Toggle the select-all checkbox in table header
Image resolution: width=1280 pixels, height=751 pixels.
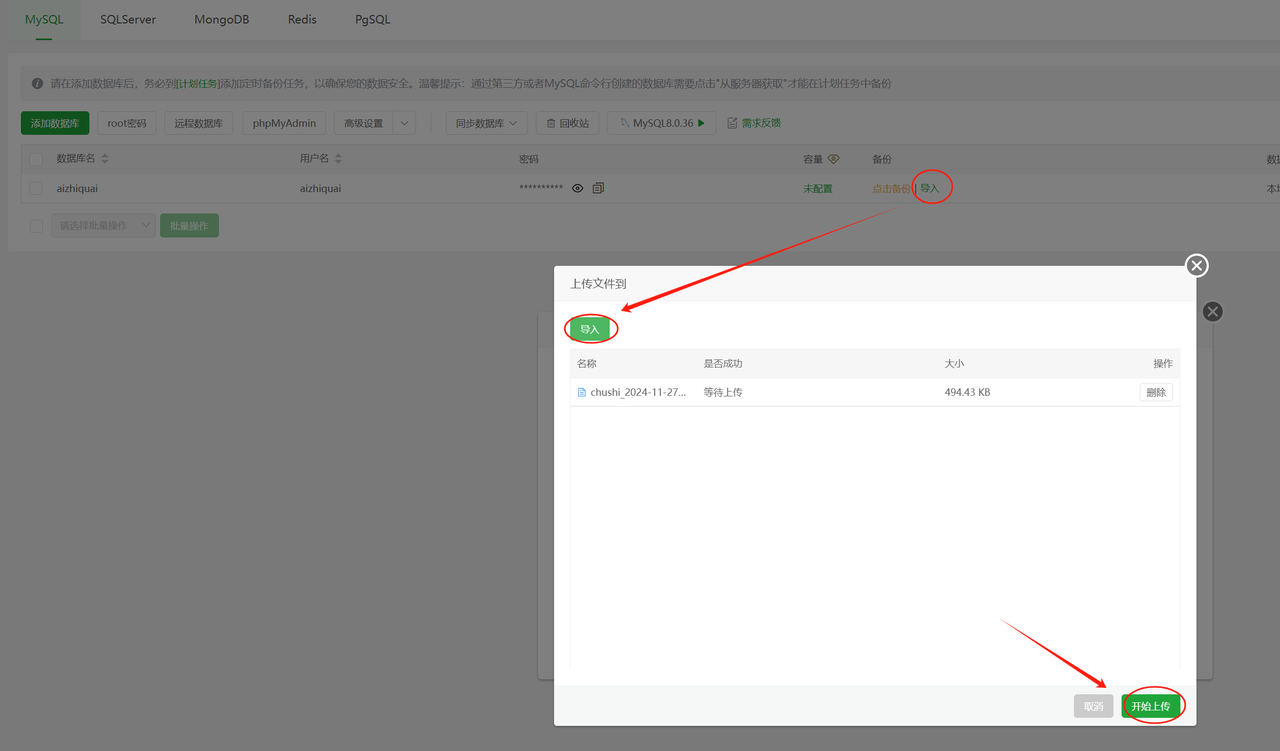click(37, 159)
